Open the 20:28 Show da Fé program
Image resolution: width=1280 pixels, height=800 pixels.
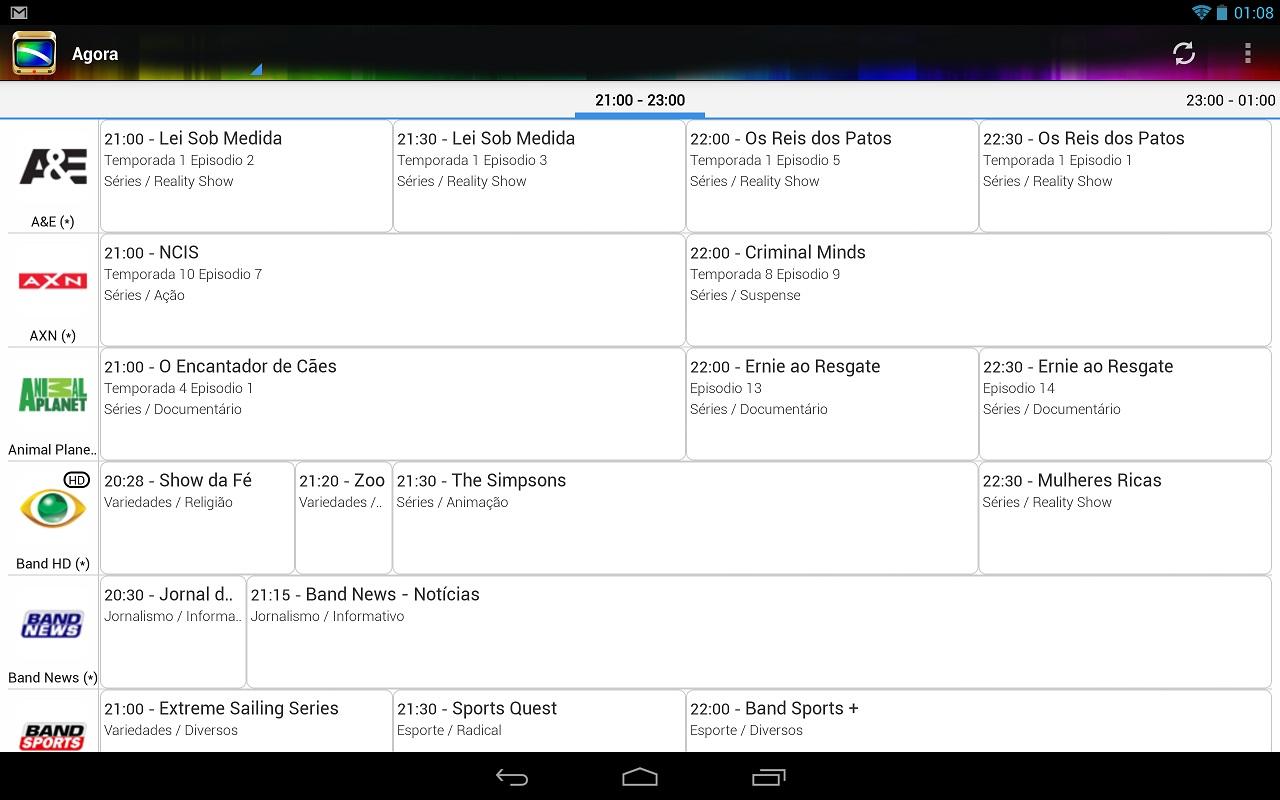coord(197,518)
